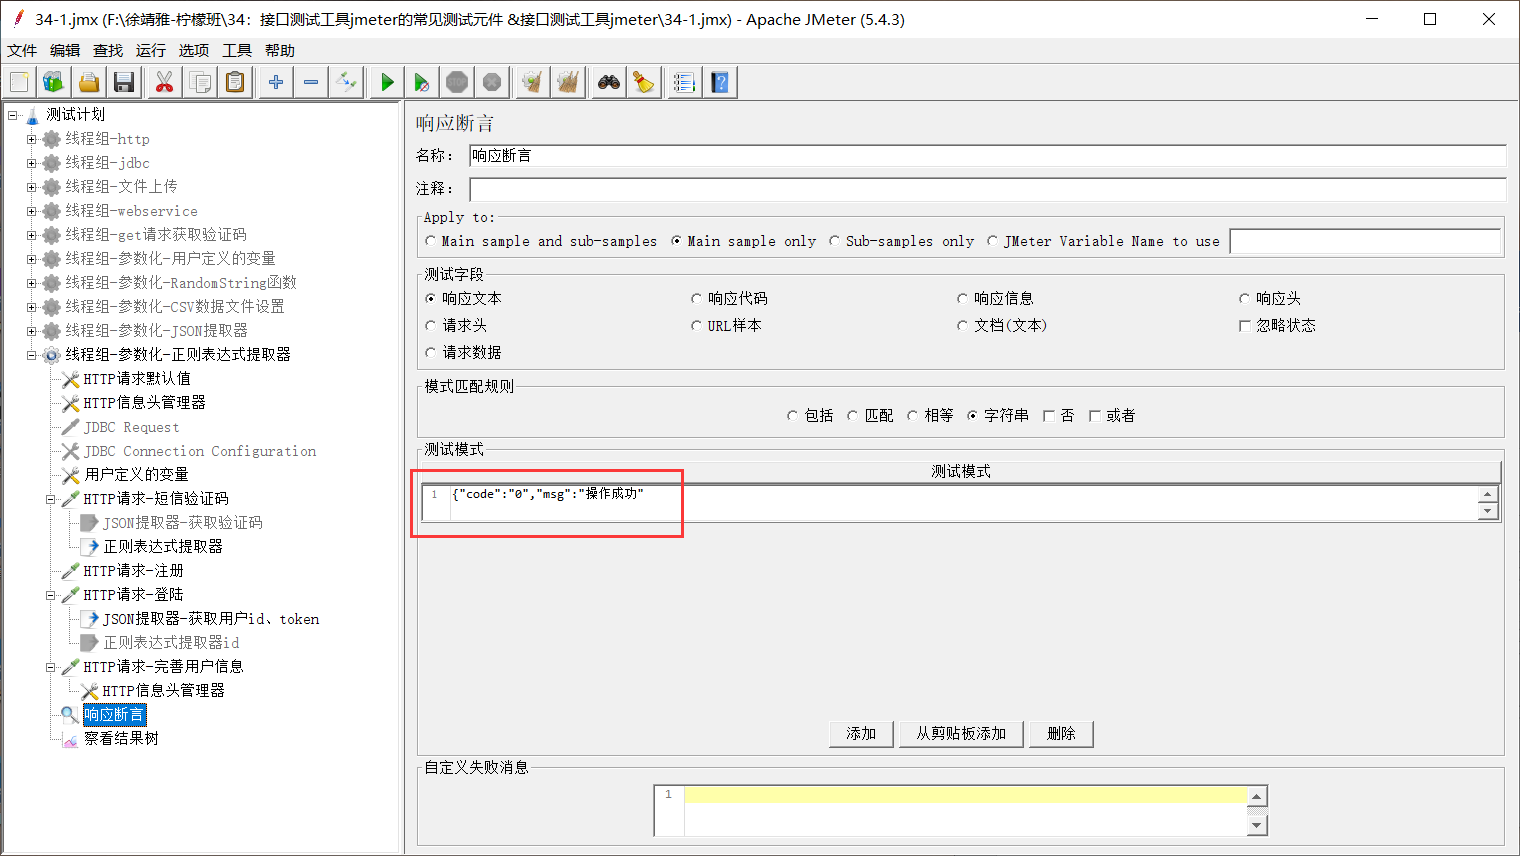Click the Stop test icon

(x=457, y=82)
